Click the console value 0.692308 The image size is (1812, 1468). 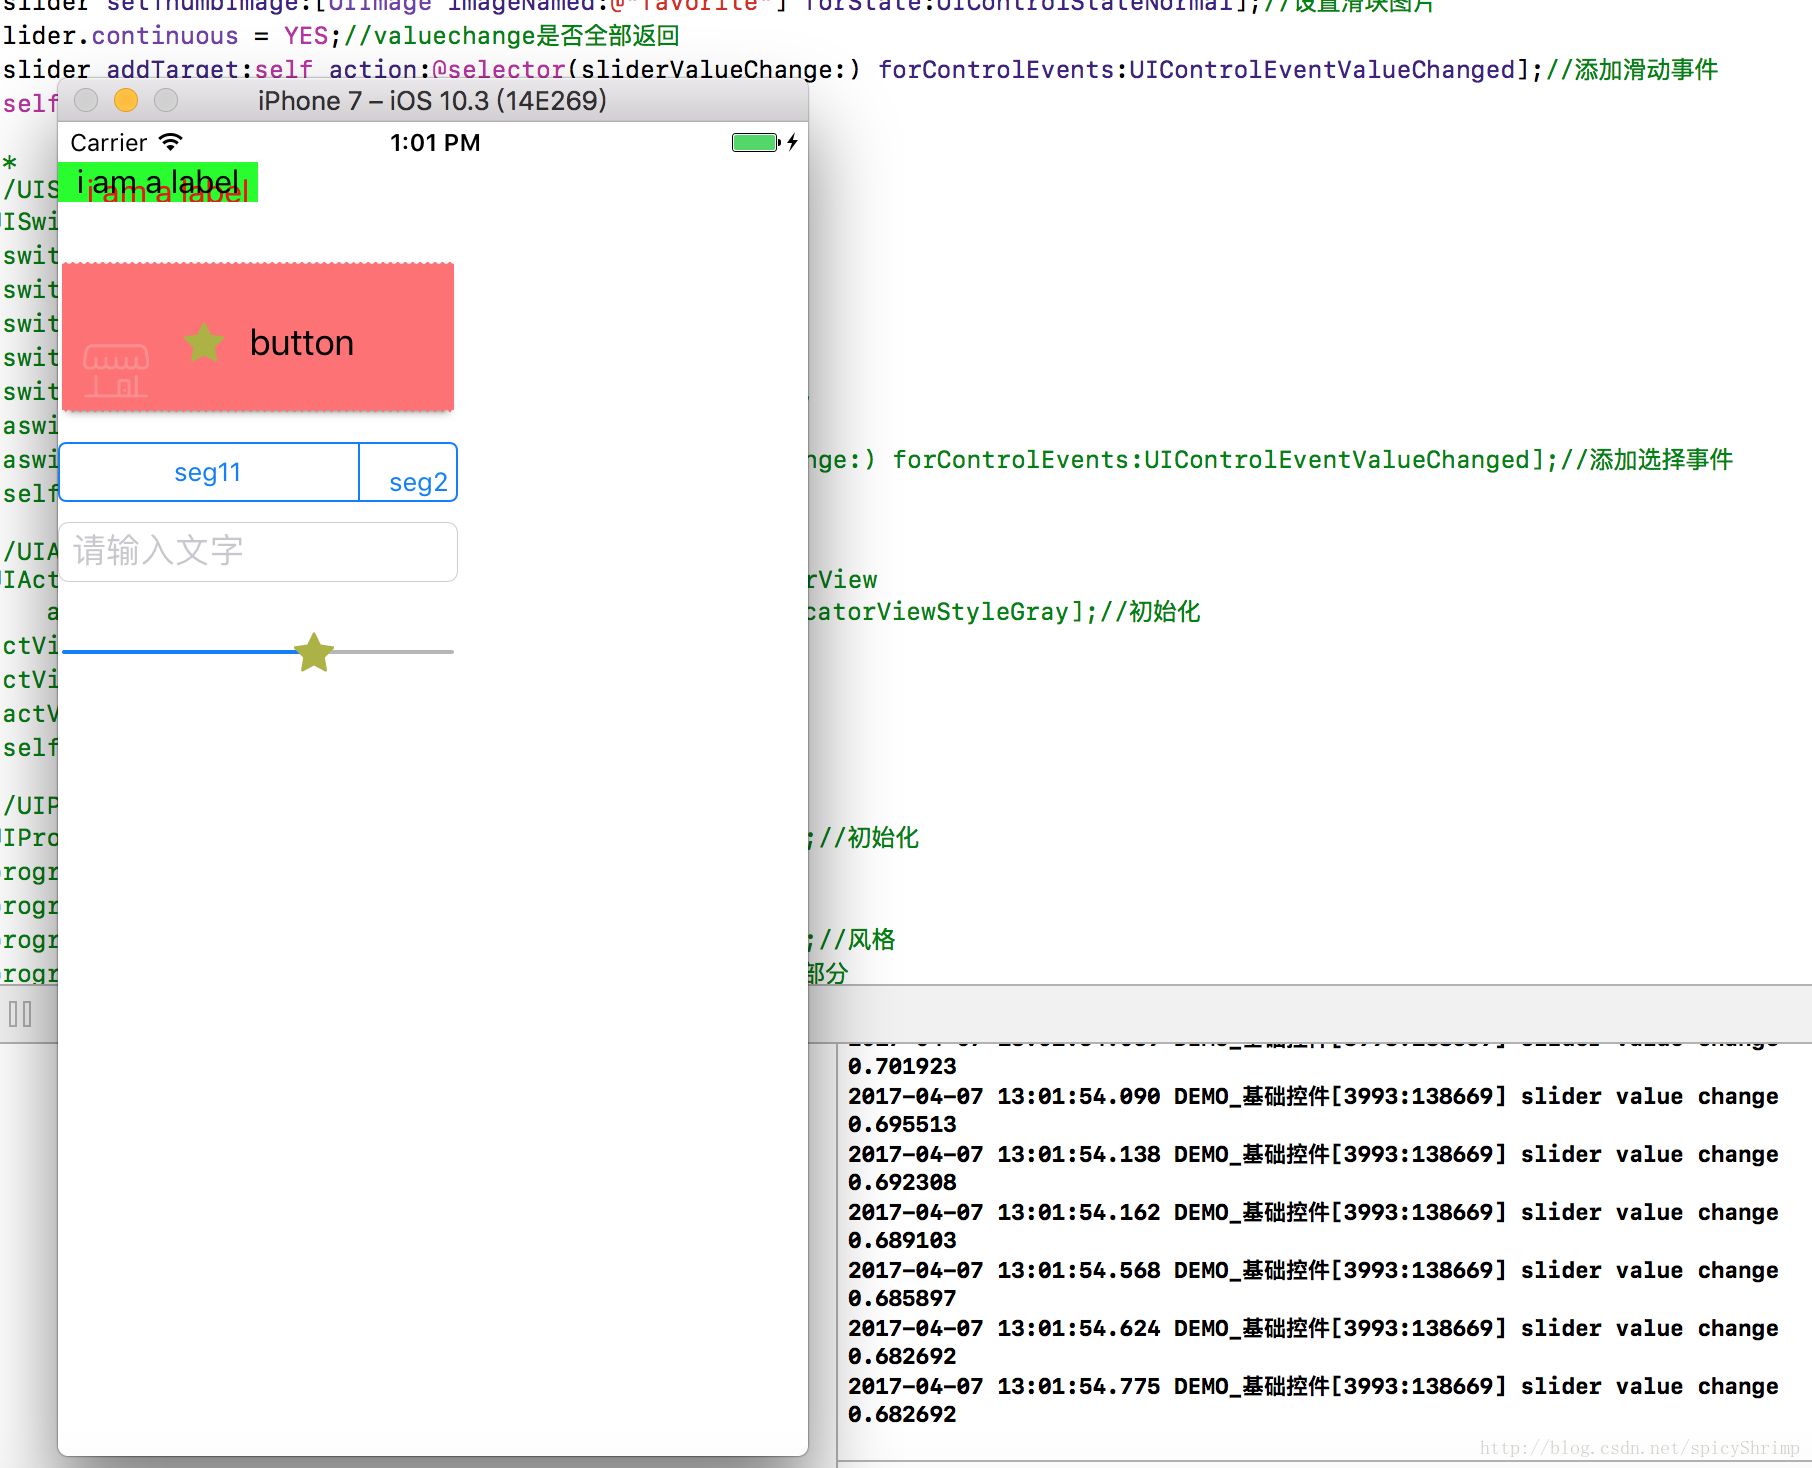click(902, 1182)
